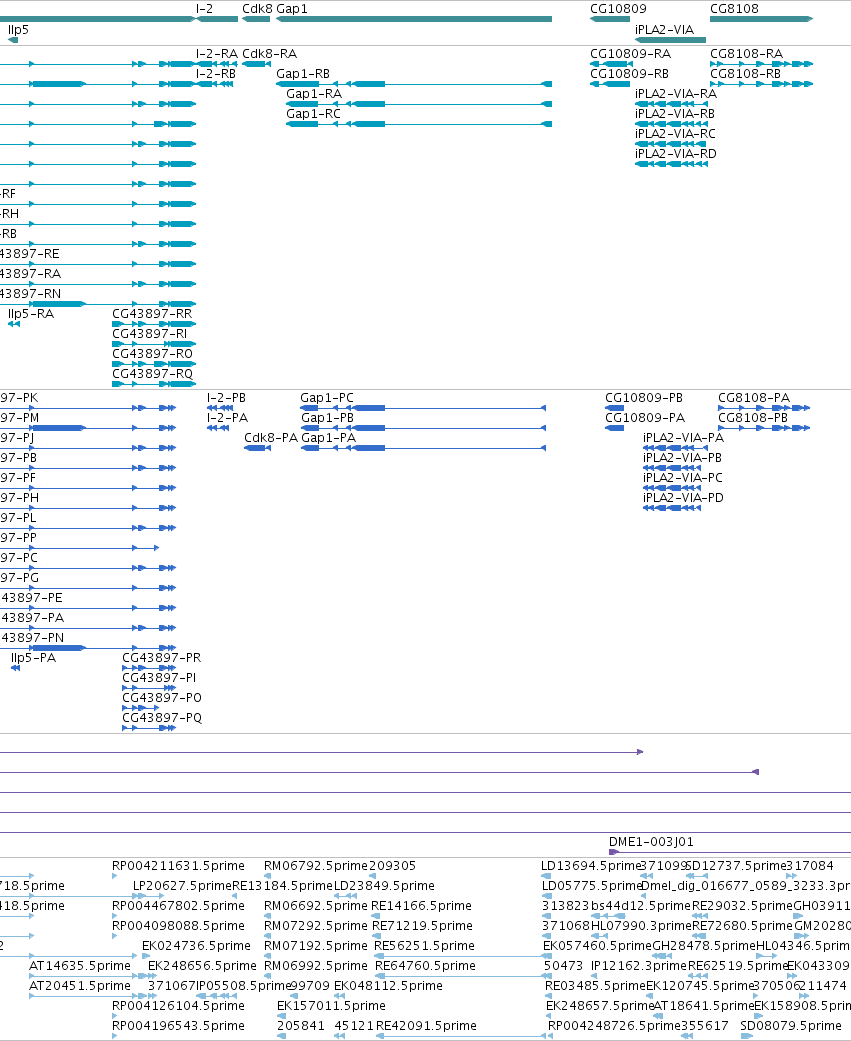Select protein Gap1-PA
Viewport: 851px width, 1041px height.
329,438
